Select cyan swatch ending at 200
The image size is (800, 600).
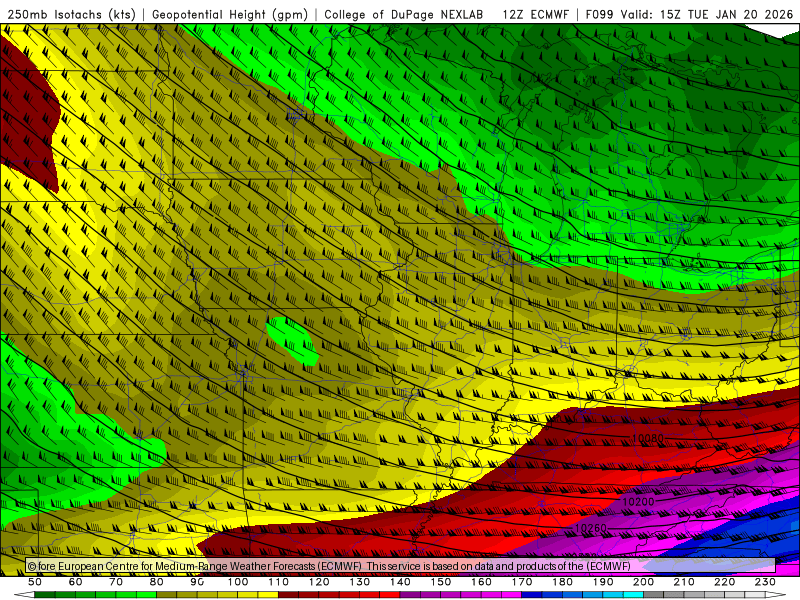[633, 595]
